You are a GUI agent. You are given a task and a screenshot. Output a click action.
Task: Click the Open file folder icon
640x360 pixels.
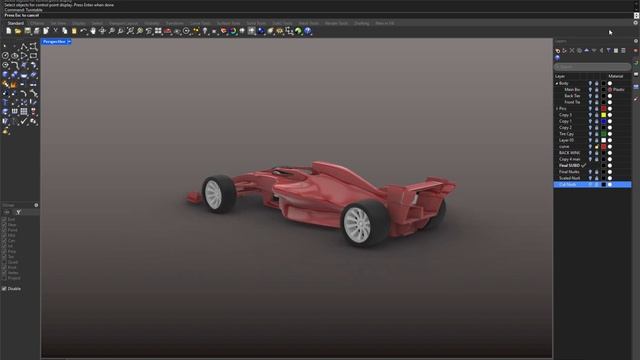pos(18,31)
